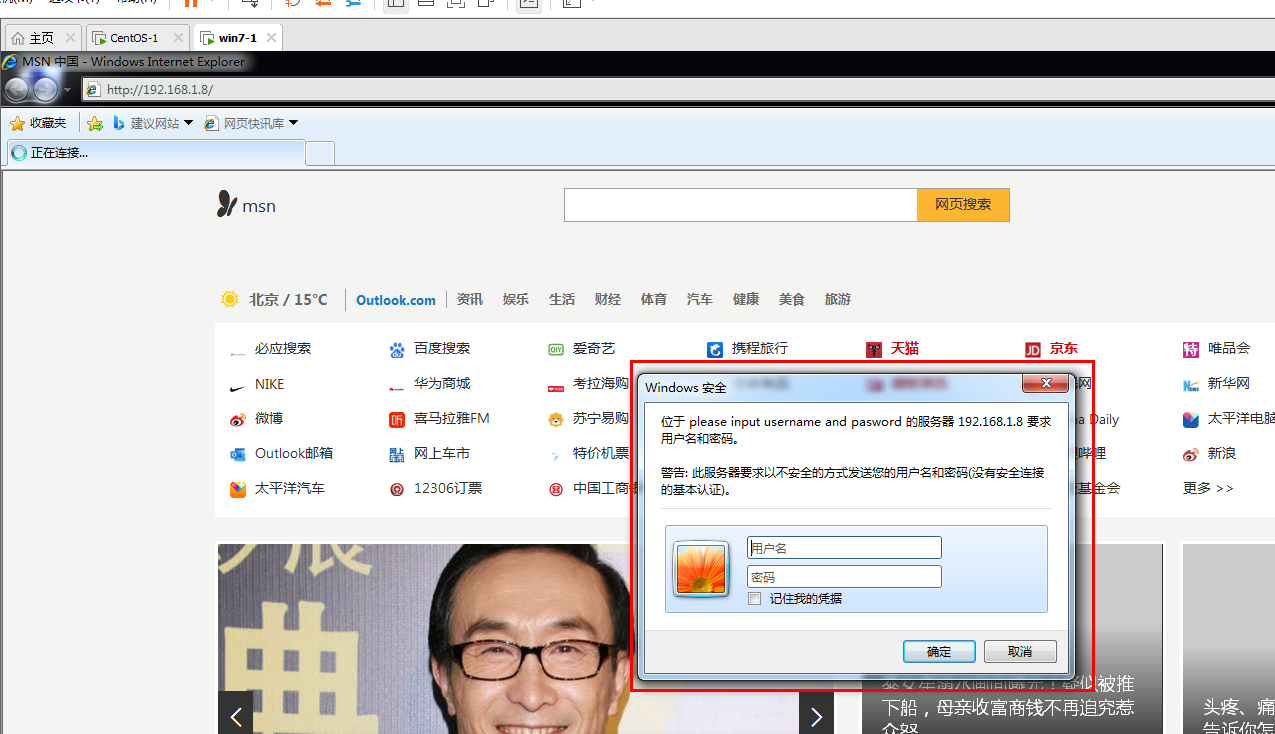Screen dimensions: 1275x734
Task: Open the 生活 navigation item
Action: click(x=562, y=299)
